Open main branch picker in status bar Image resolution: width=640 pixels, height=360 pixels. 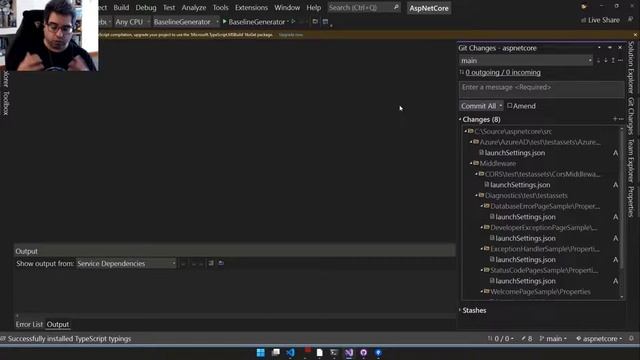tap(553, 339)
